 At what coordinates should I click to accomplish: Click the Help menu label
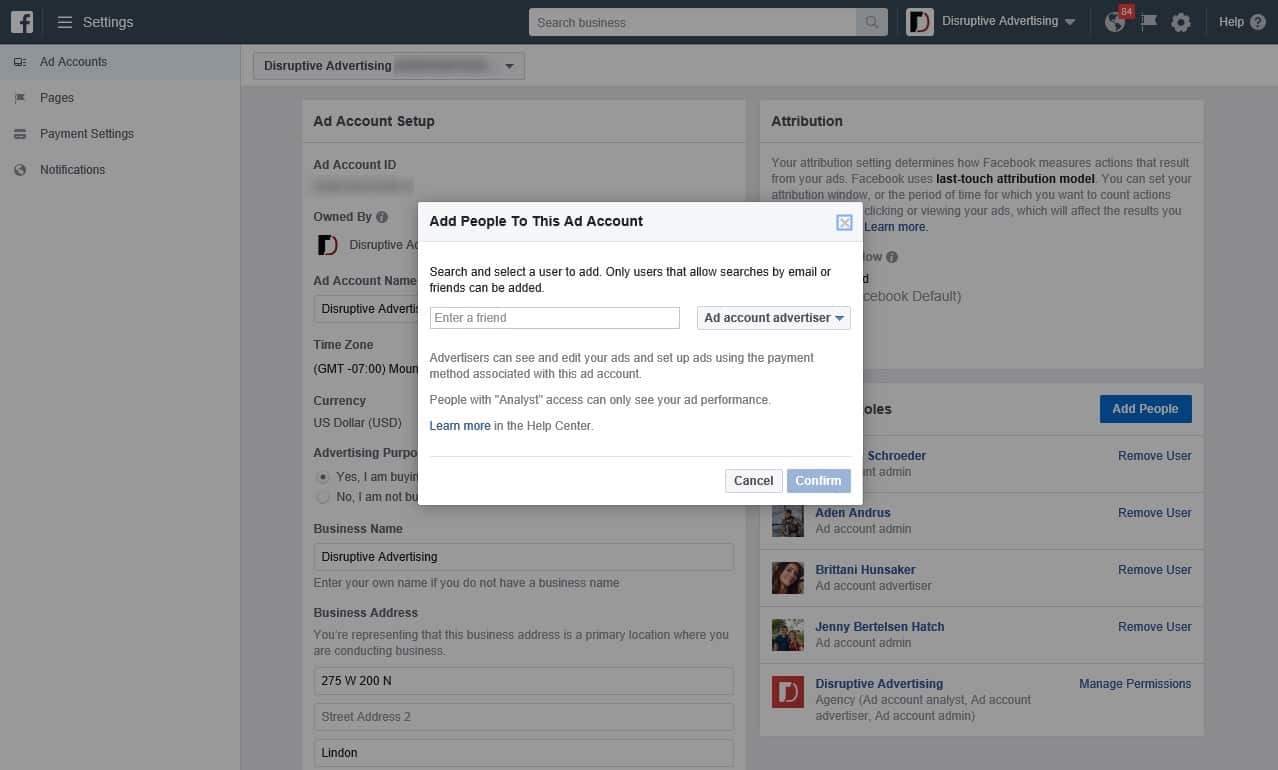click(1231, 22)
